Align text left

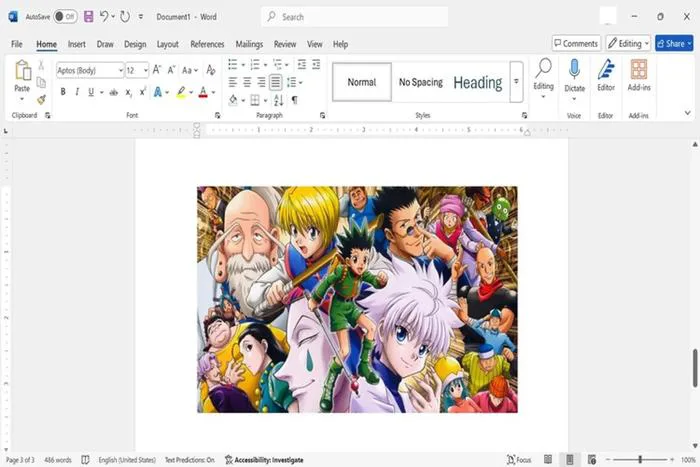coord(233,82)
